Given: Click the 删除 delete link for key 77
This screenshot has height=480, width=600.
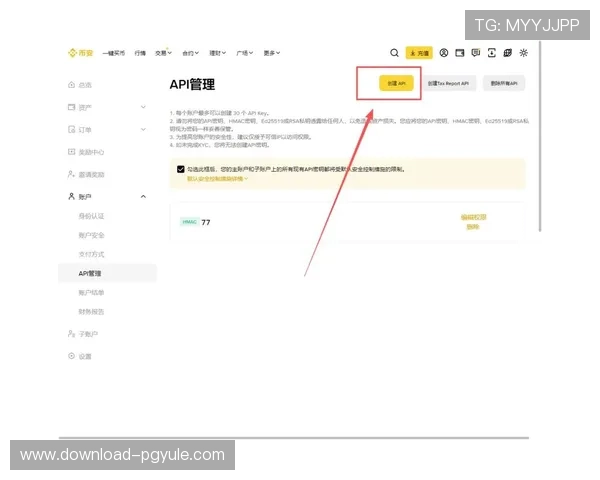Looking at the screenshot, I should point(473,227).
